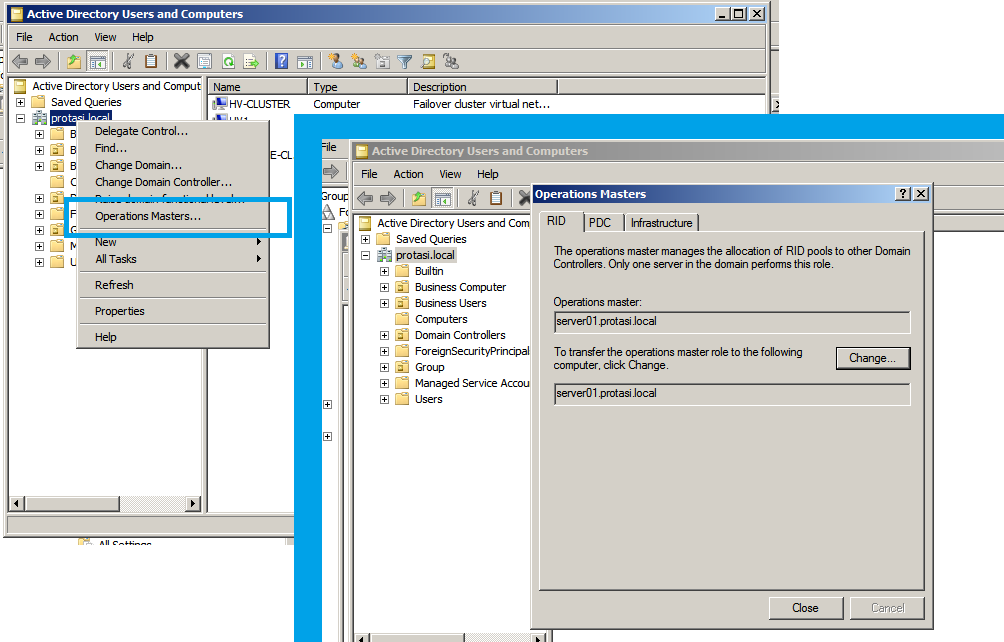Click Close button in Operations Masters dialog
This screenshot has width=1004, height=642.
pos(806,608)
